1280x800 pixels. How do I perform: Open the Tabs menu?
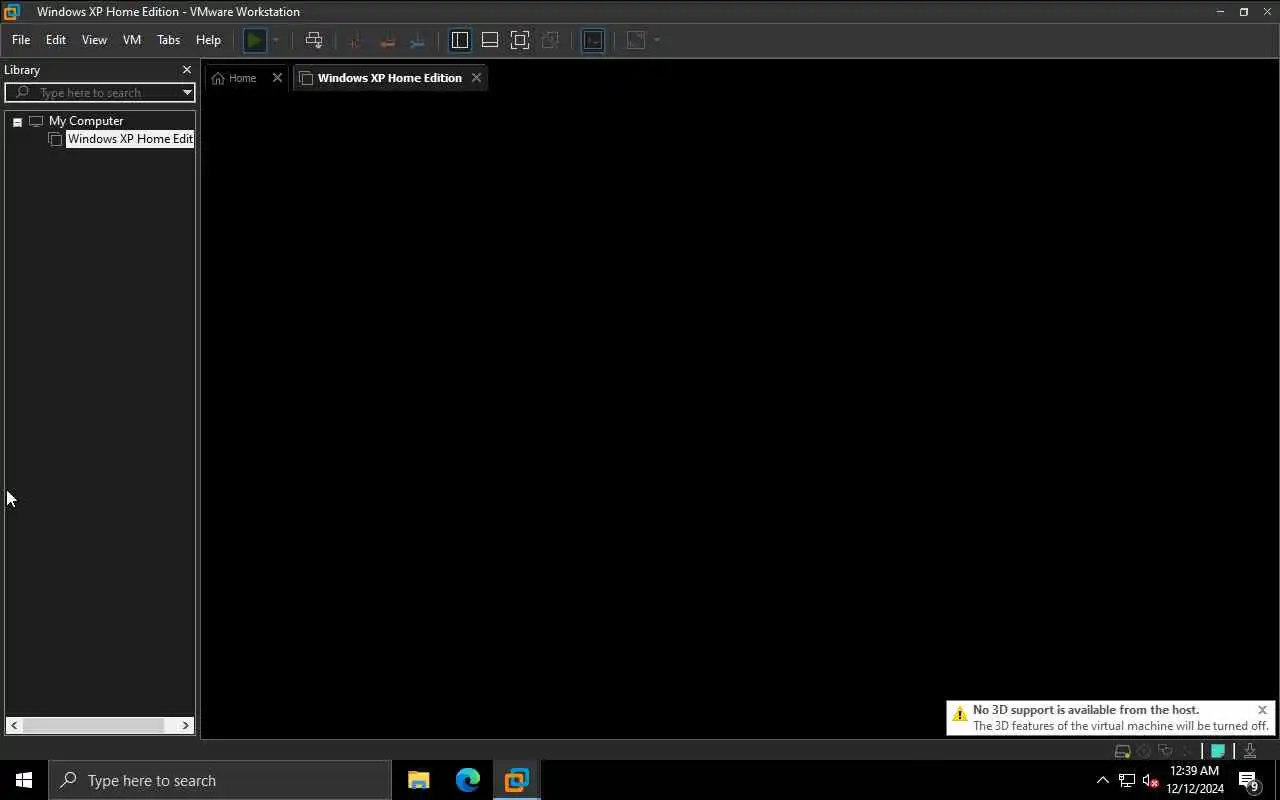[168, 40]
